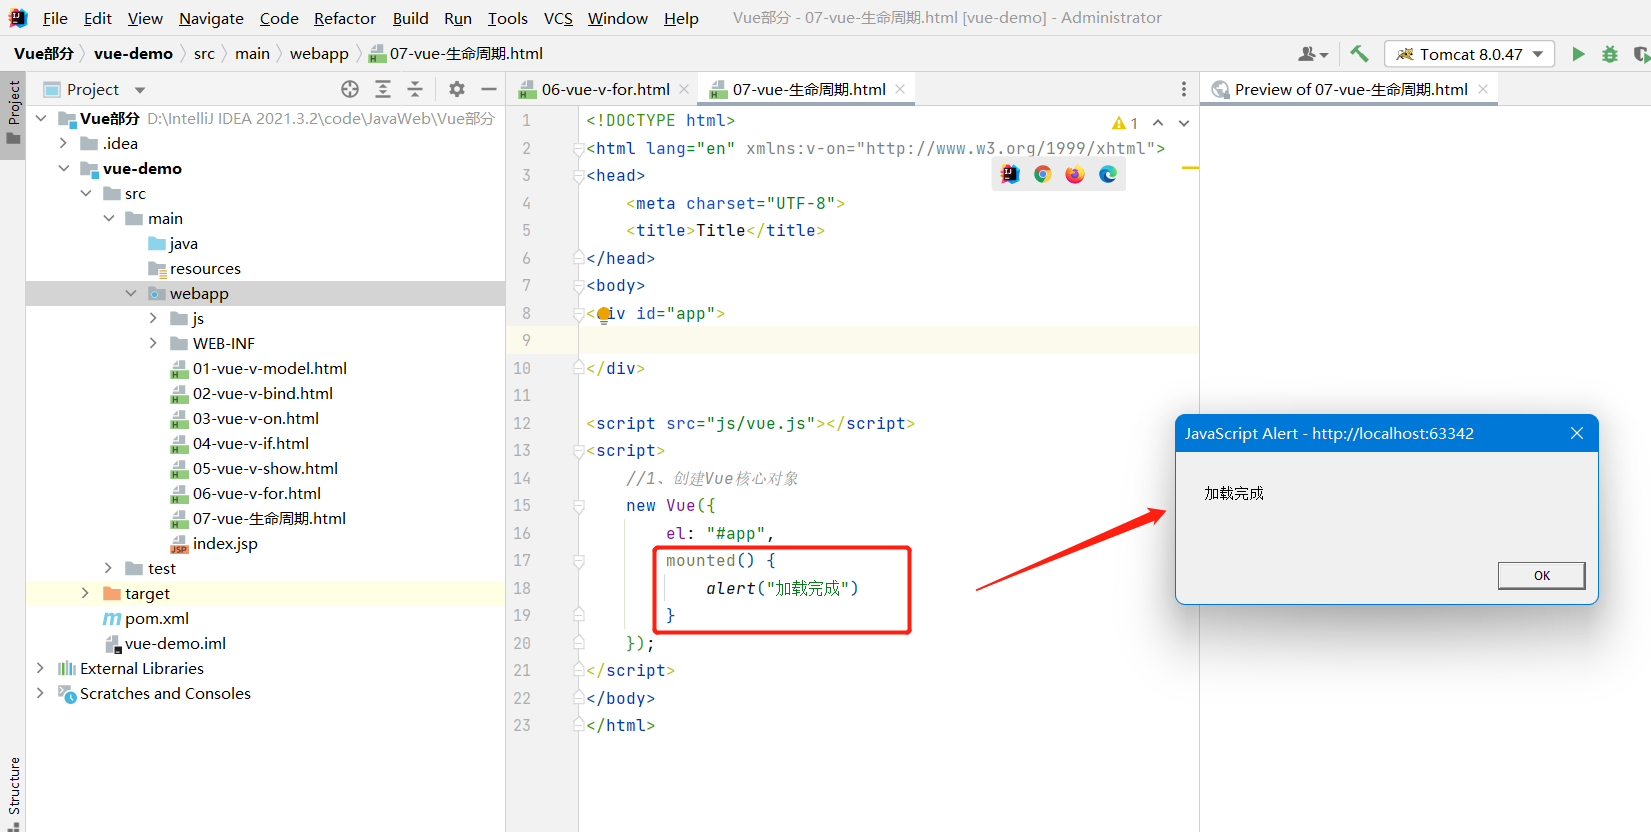1651x832 pixels.
Task: Select the resources folder in tree
Action: click(205, 268)
